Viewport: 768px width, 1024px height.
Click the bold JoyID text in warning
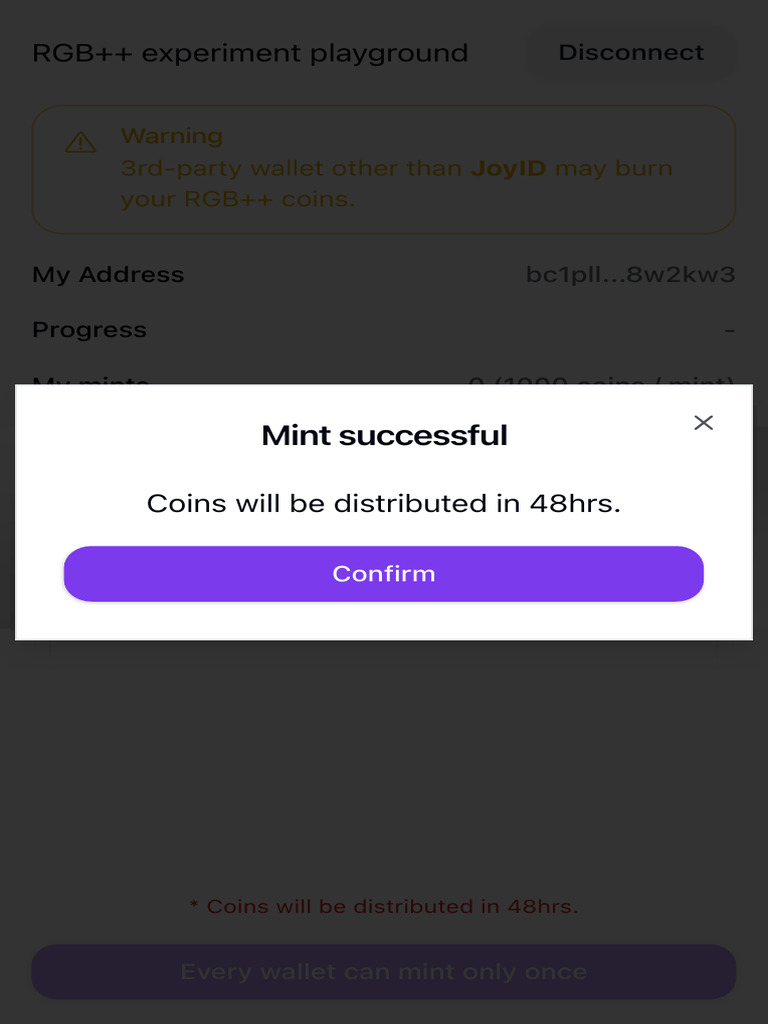pos(509,168)
